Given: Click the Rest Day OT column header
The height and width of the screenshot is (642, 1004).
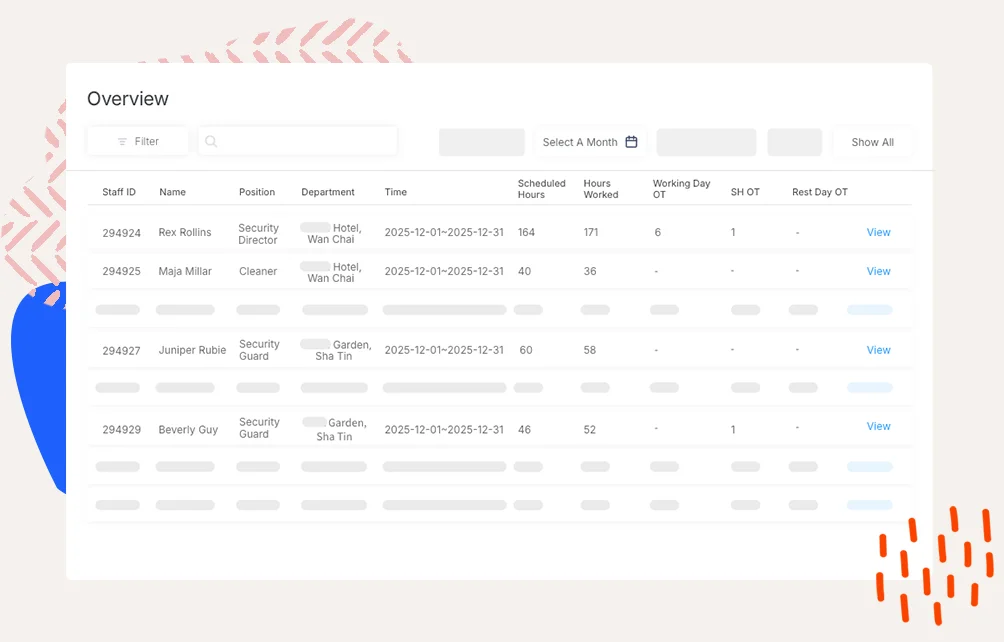Looking at the screenshot, I should pyautogui.click(x=819, y=192).
